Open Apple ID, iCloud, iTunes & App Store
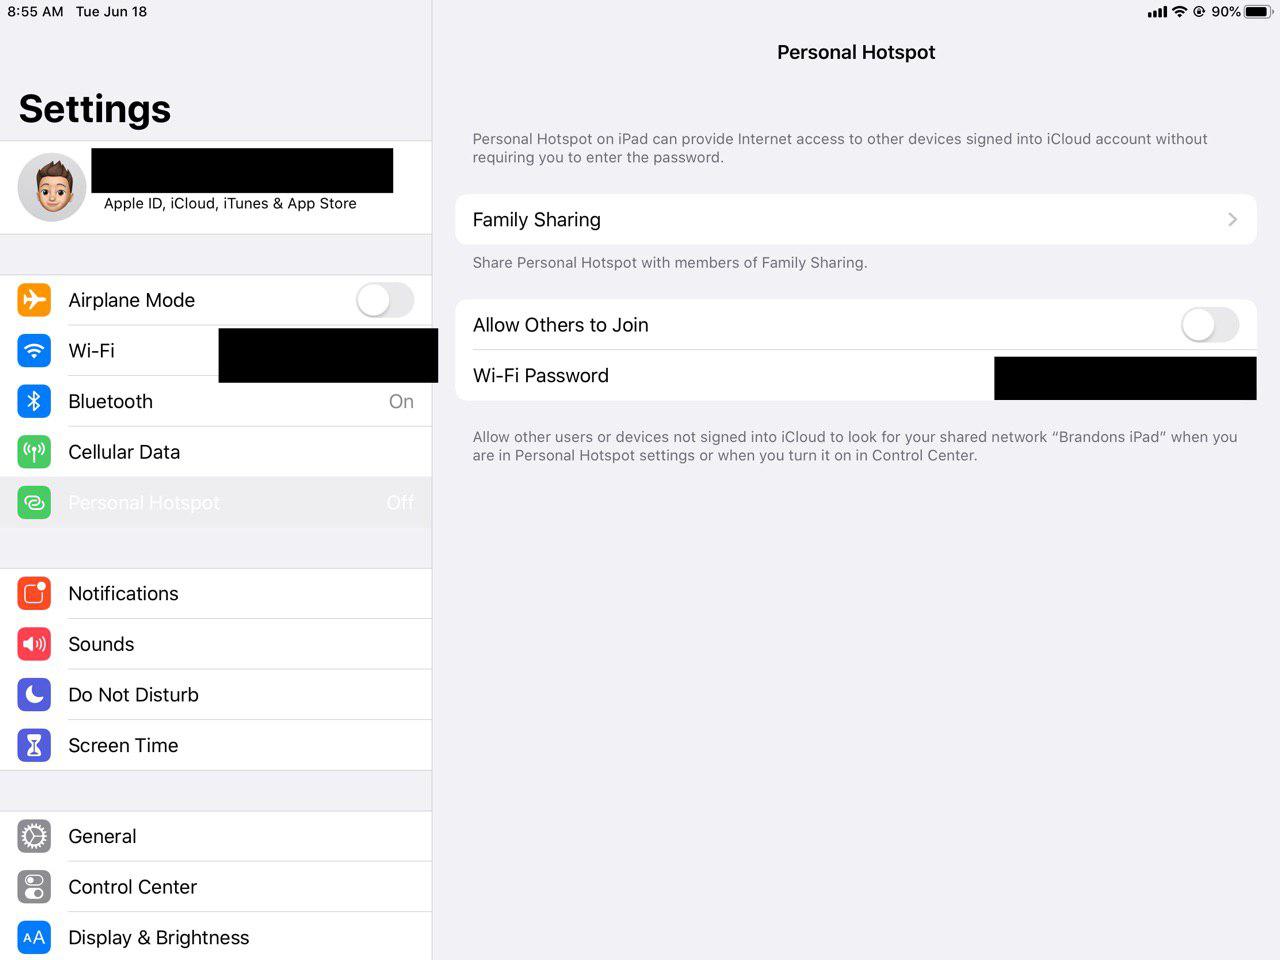 tap(216, 187)
